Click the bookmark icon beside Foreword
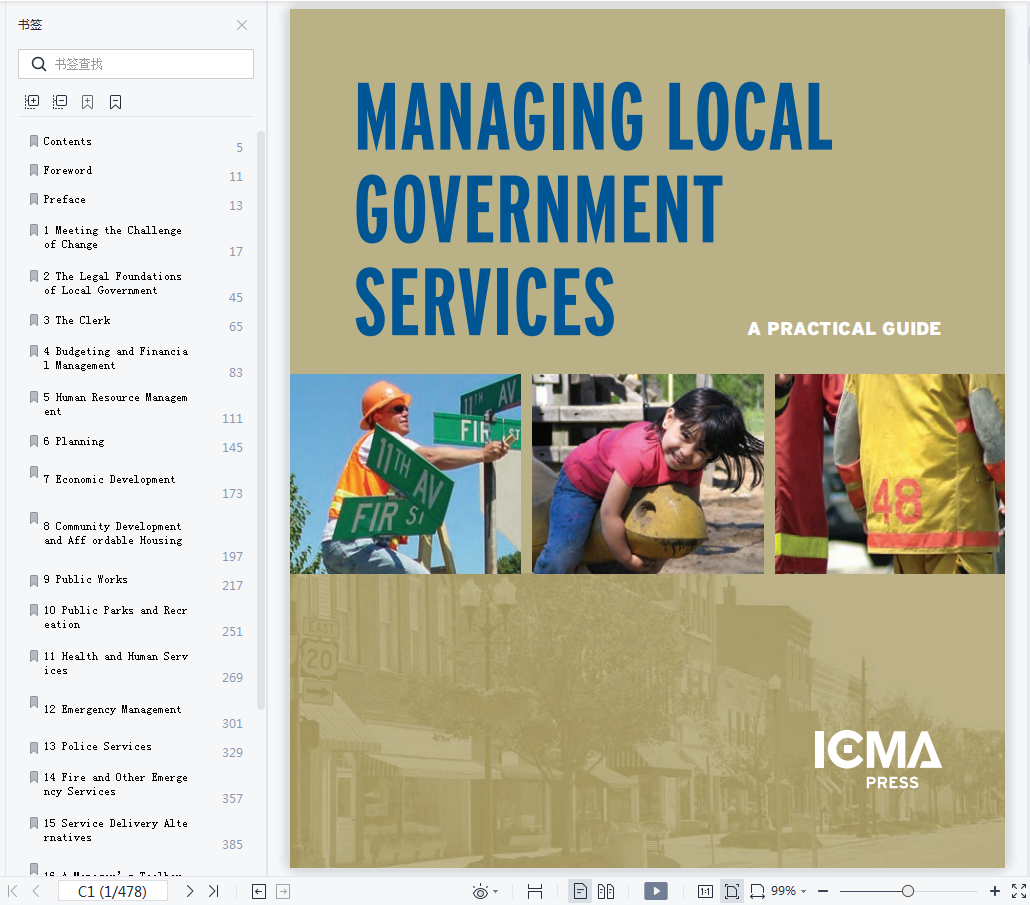The height and width of the screenshot is (905, 1030). (x=34, y=170)
